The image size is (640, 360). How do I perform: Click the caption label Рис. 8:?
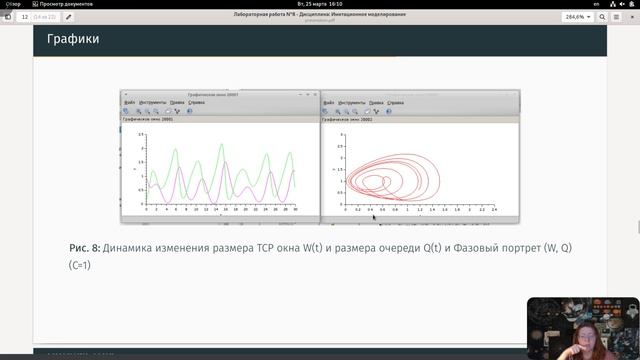(x=84, y=248)
